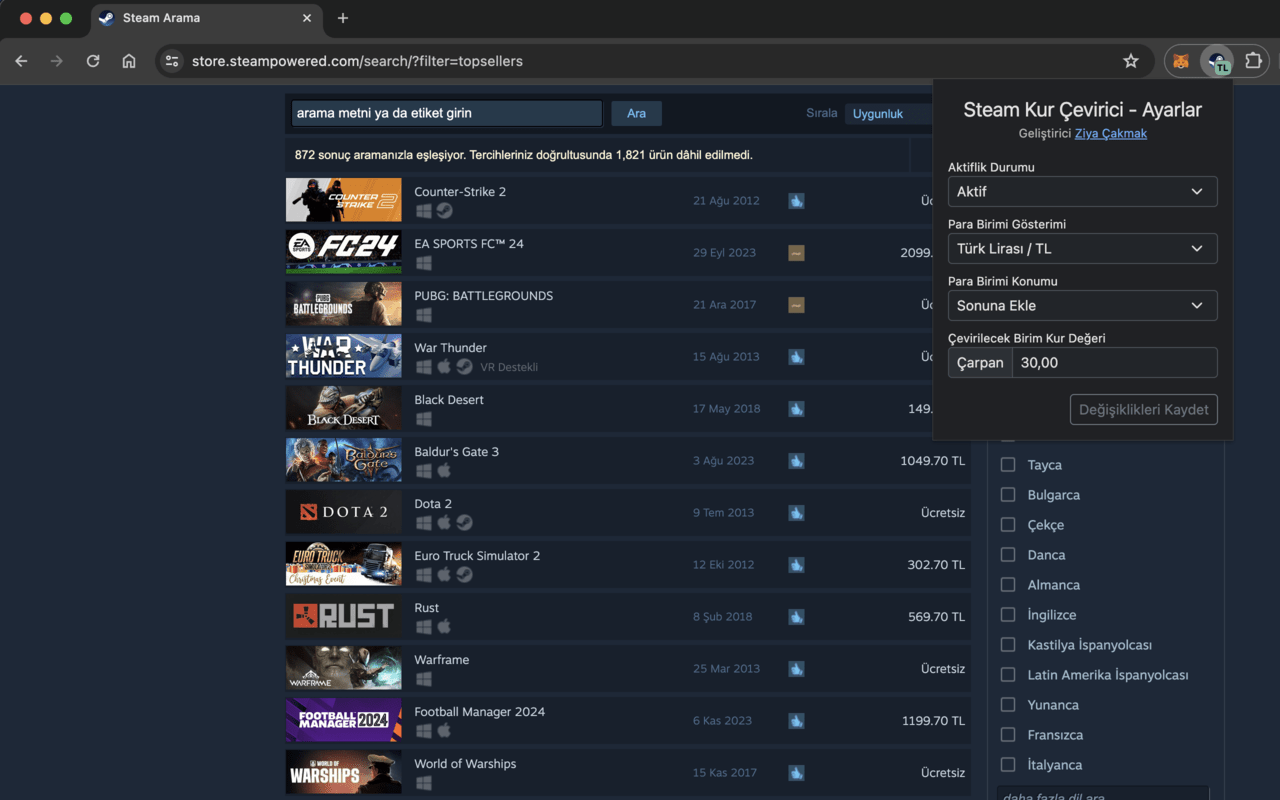This screenshot has height=800, width=1280.
Task: Select the Fransızca checkbox
Action: tap(1008, 734)
